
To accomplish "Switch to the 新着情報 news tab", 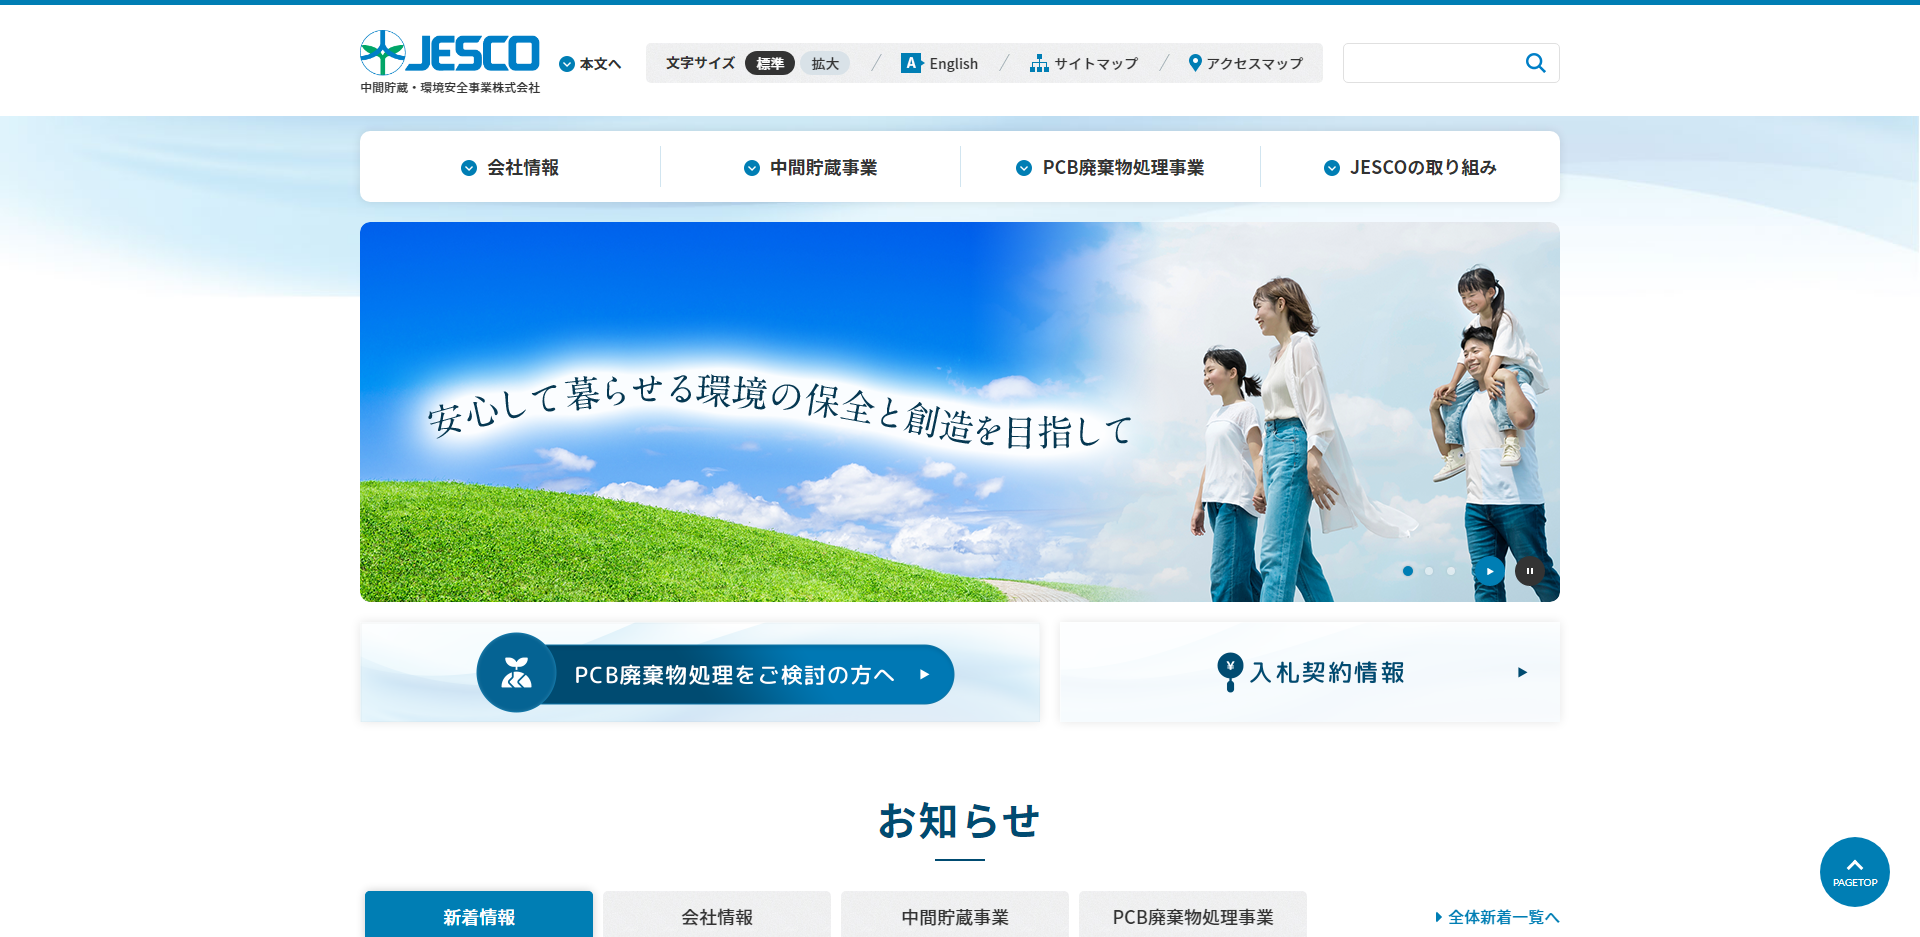I will [x=479, y=916].
